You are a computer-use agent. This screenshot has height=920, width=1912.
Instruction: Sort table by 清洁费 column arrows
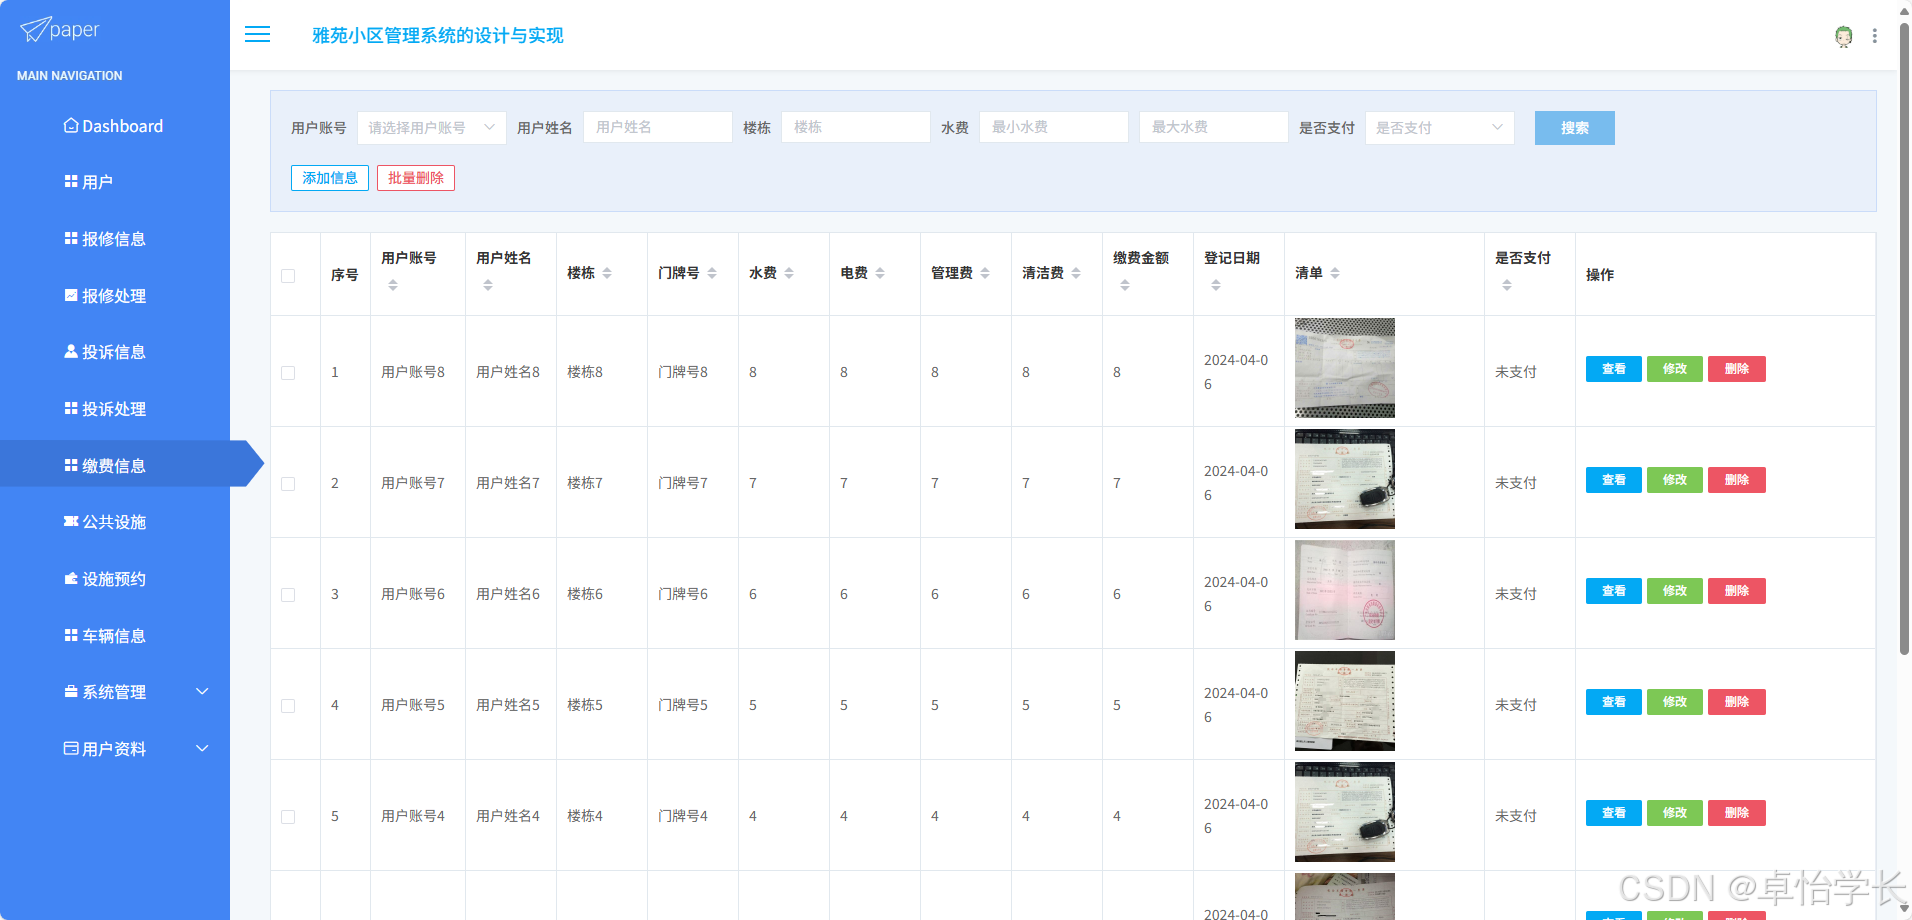[1076, 274]
